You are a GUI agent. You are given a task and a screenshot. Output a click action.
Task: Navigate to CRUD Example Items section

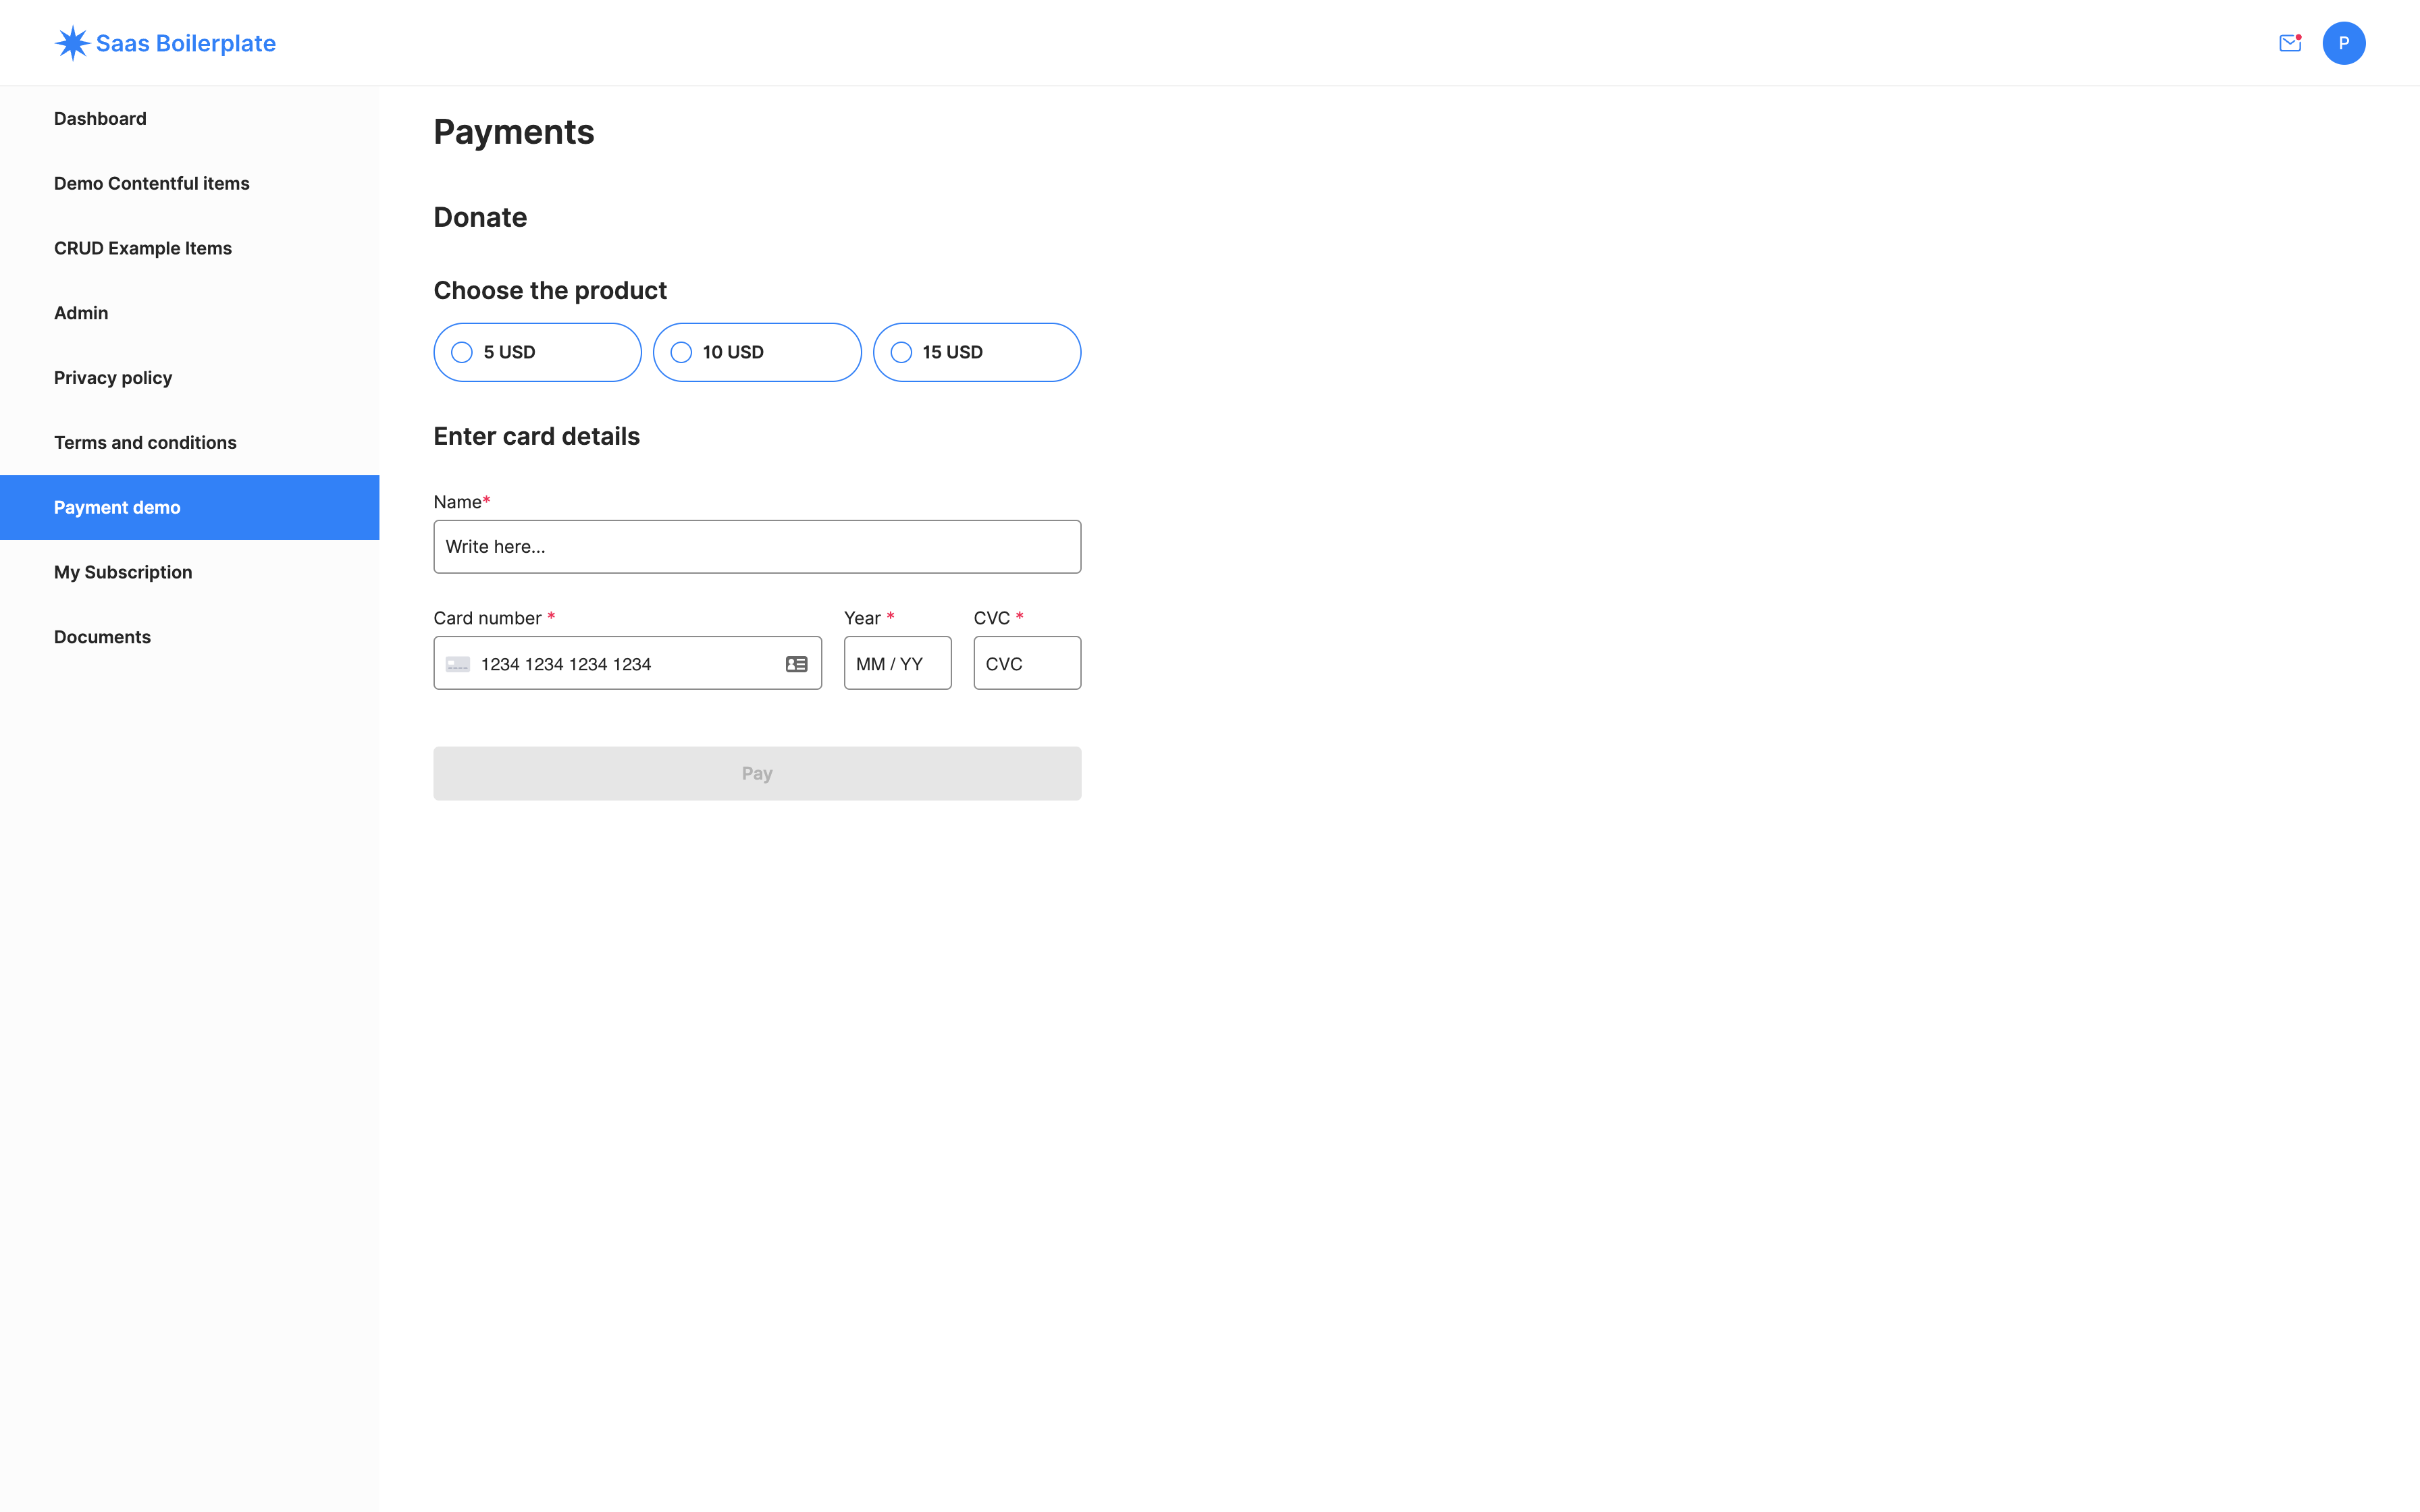143,247
